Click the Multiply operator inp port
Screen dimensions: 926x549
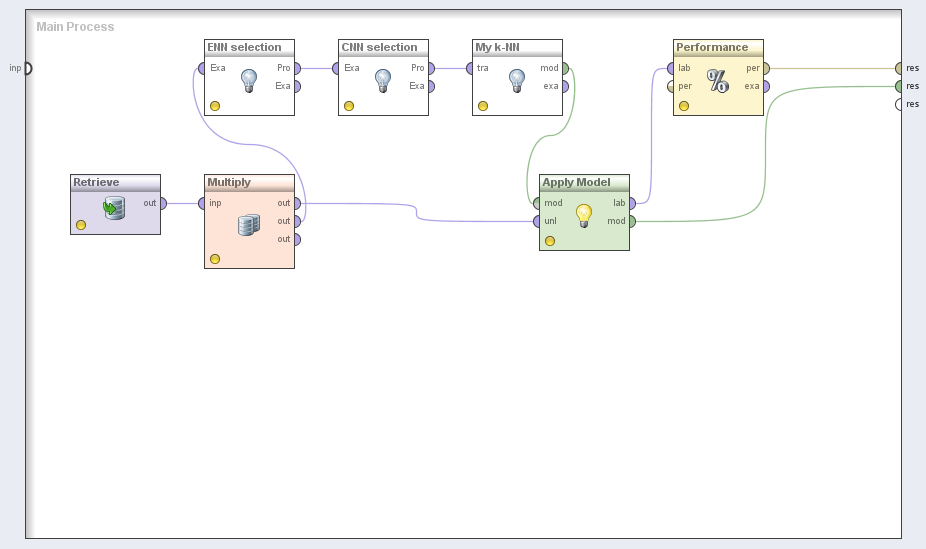point(202,203)
